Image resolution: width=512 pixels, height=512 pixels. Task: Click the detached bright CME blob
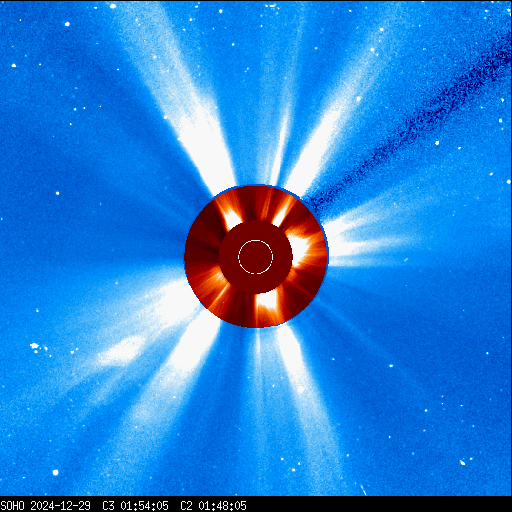(122, 351)
